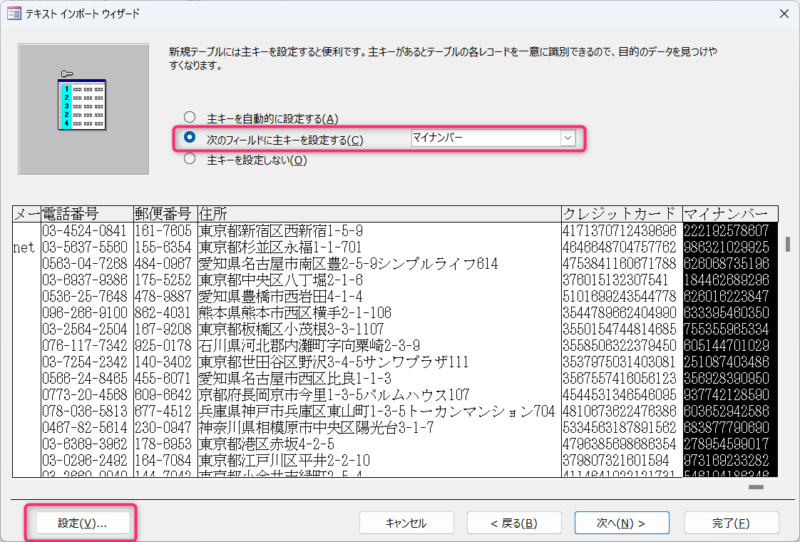Viewport: 800px width, 542px height.
Task: Select the マイナンバー column header
Action: tap(731, 214)
